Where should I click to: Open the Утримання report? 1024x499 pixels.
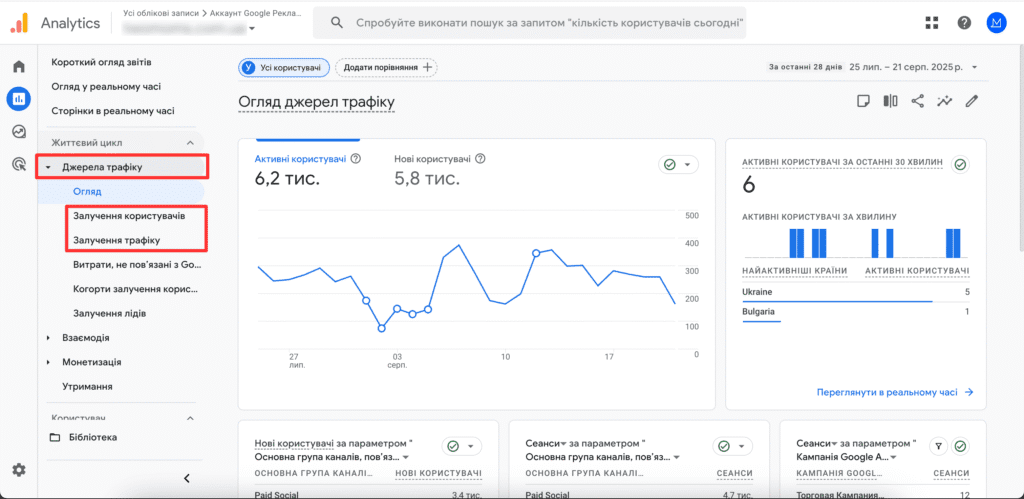click(x=87, y=387)
